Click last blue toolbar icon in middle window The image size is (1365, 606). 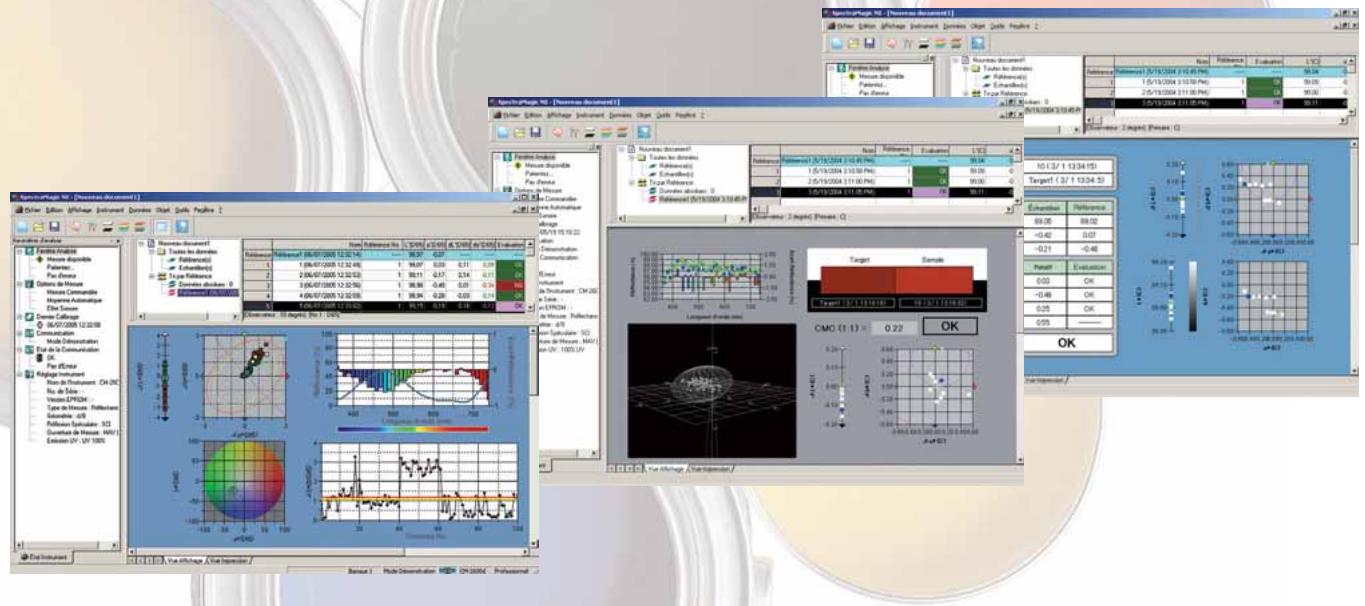(645, 132)
